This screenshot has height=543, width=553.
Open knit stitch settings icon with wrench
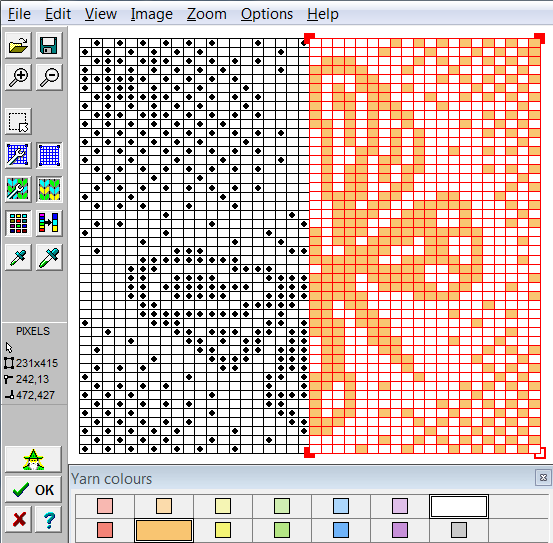pyautogui.click(x=18, y=189)
